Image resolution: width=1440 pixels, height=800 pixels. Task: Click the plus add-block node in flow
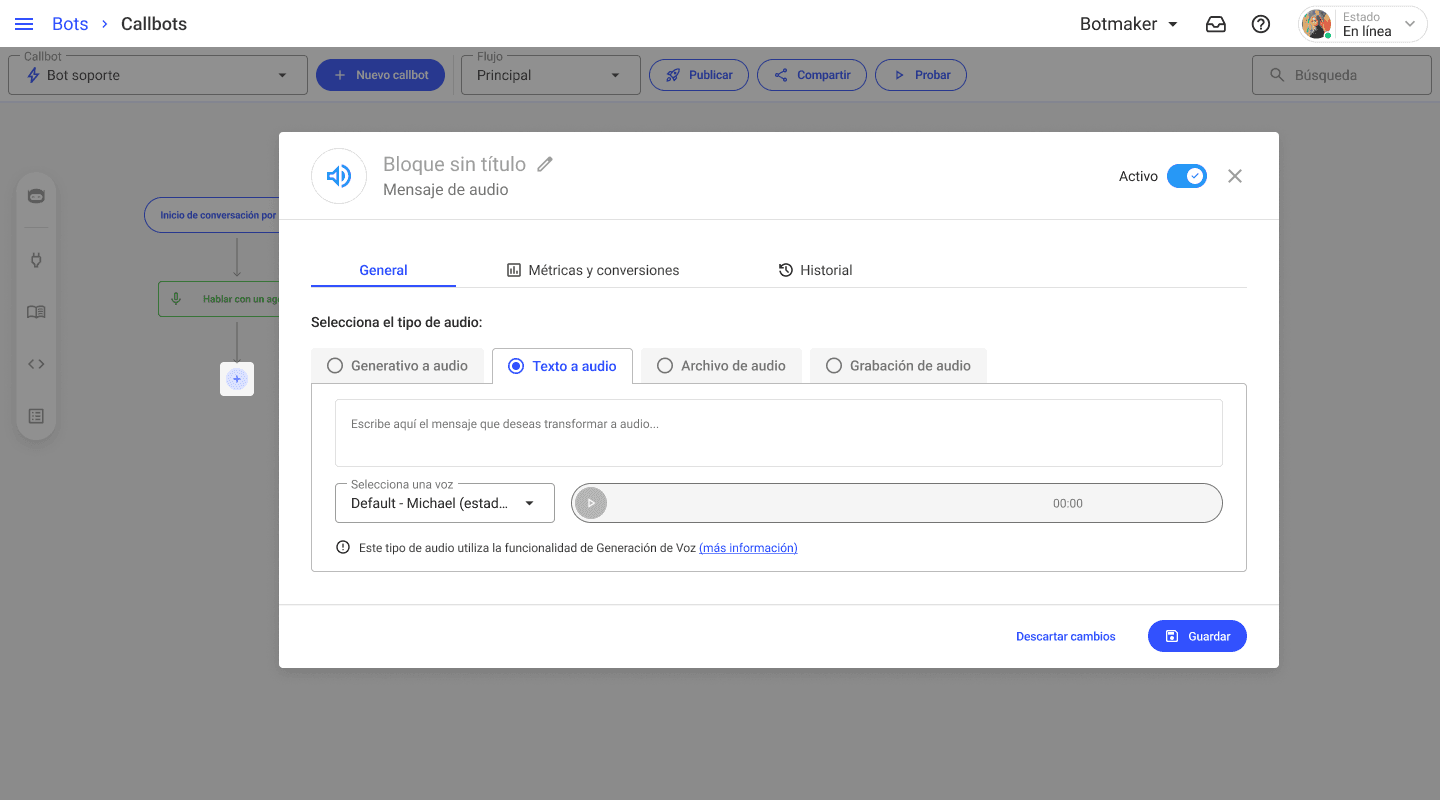tap(237, 379)
